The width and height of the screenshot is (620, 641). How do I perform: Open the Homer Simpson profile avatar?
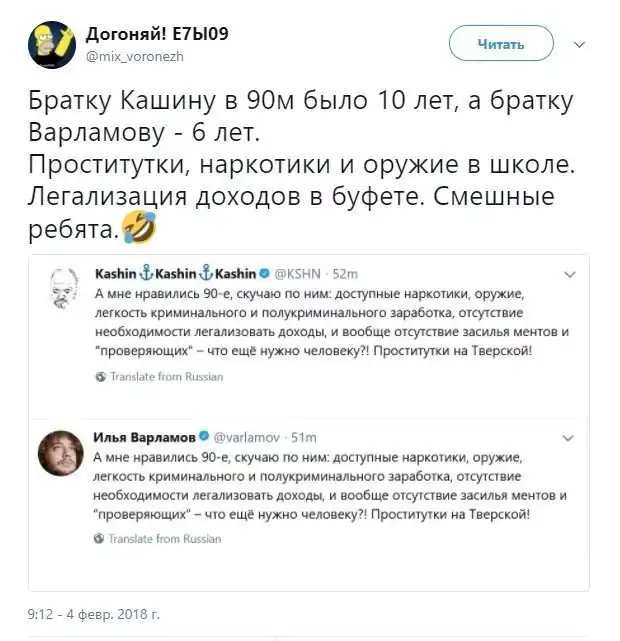52,45
